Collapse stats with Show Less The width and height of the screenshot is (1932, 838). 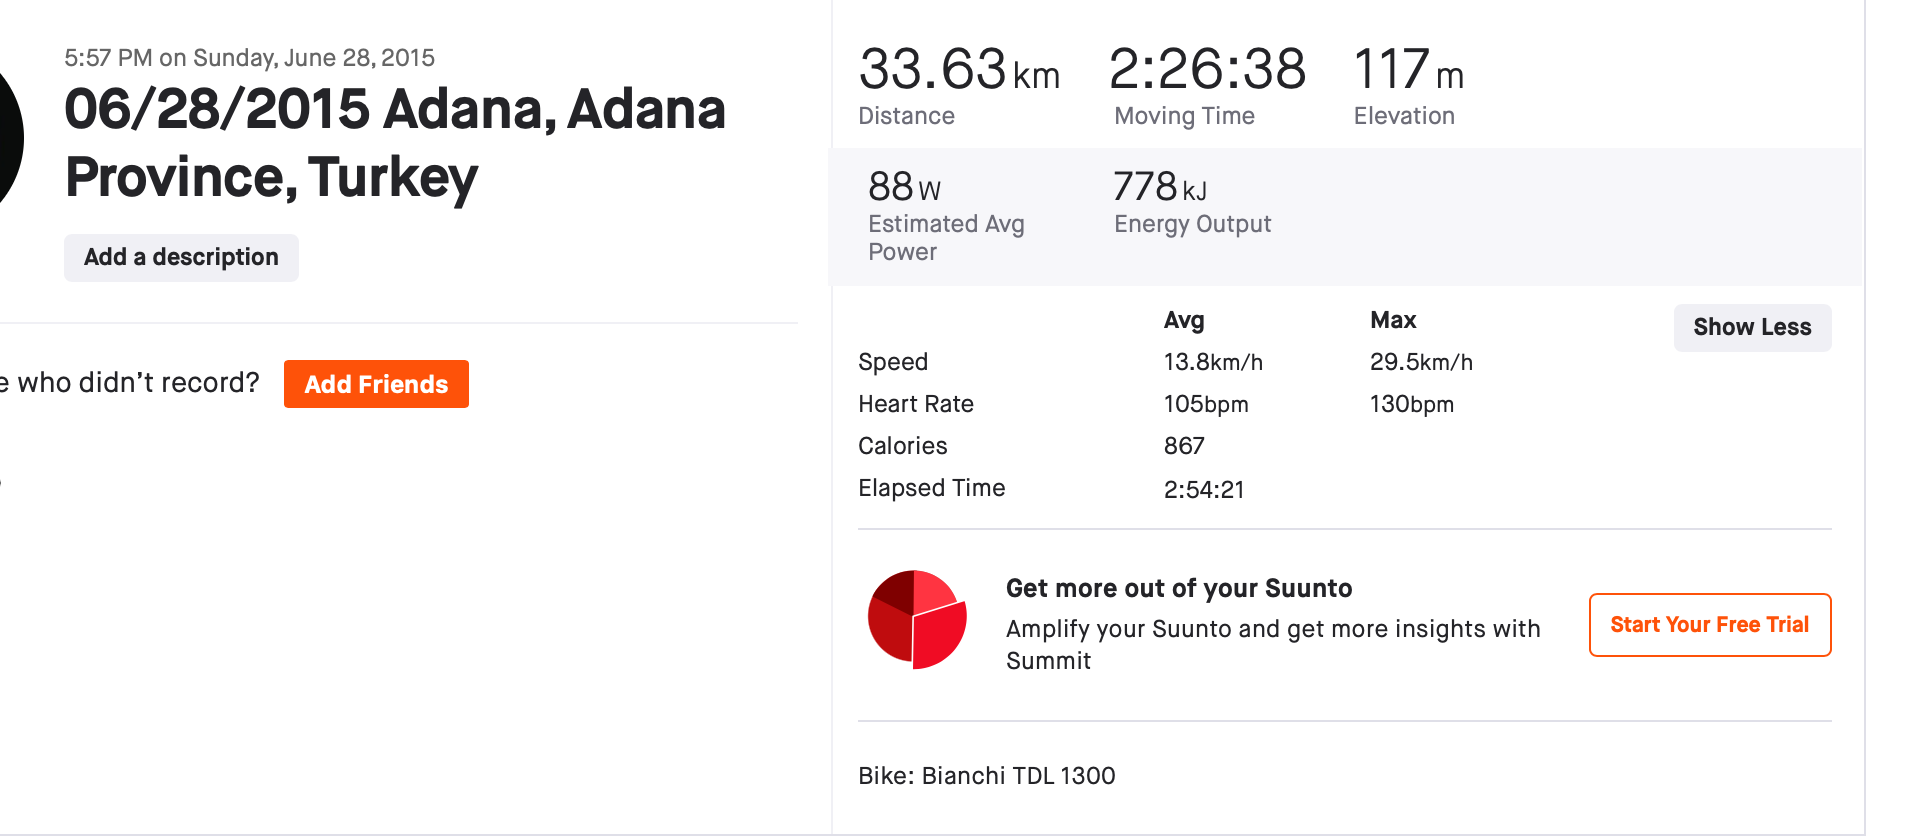(x=1752, y=328)
